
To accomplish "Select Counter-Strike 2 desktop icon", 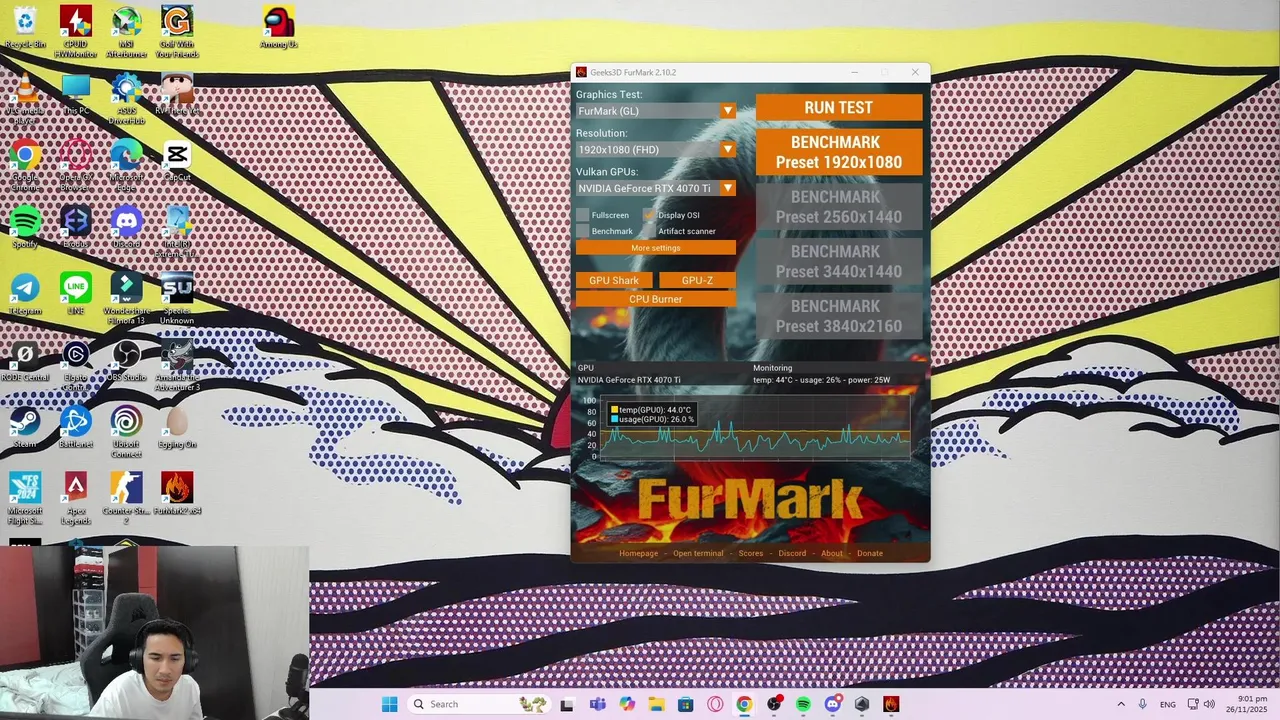I will [x=126, y=499].
